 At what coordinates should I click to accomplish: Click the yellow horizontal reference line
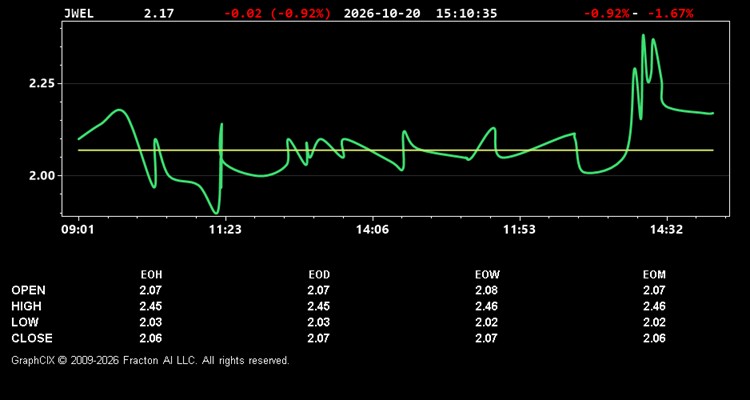point(396,150)
